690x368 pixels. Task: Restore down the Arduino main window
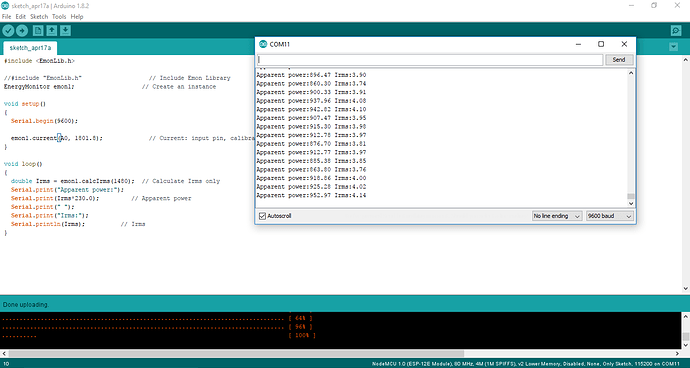tap(654, 5)
